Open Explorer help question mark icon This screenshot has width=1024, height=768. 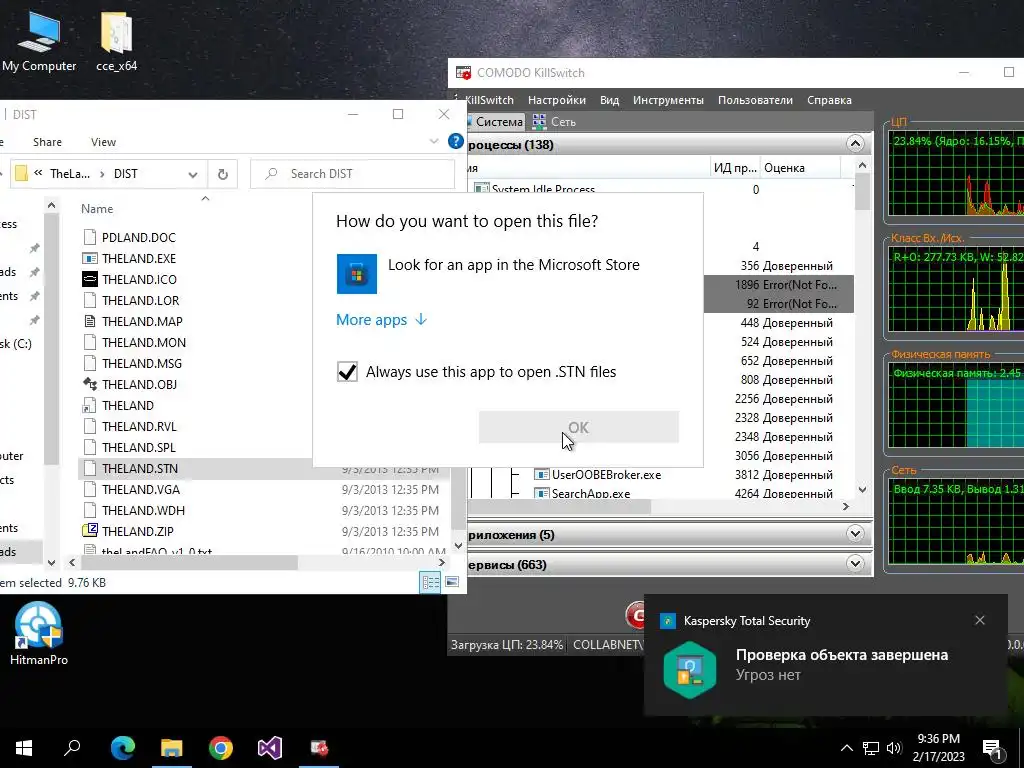456,141
